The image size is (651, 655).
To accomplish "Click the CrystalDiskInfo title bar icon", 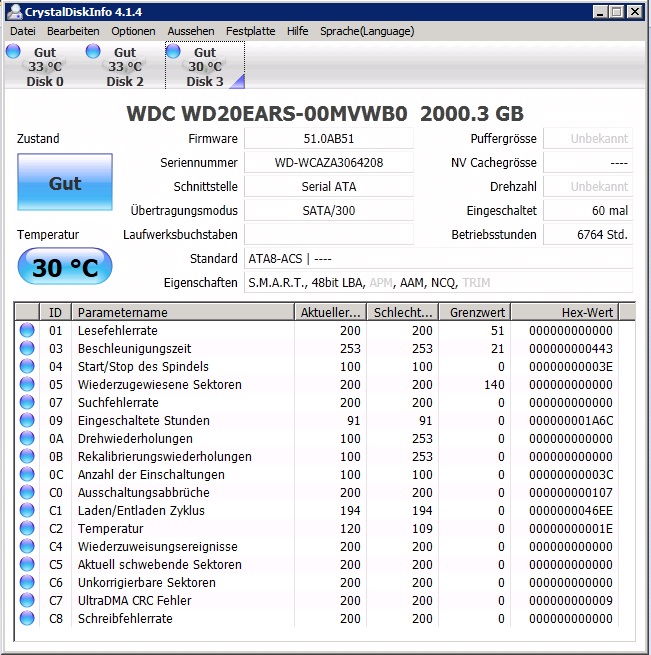I will click(15, 12).
